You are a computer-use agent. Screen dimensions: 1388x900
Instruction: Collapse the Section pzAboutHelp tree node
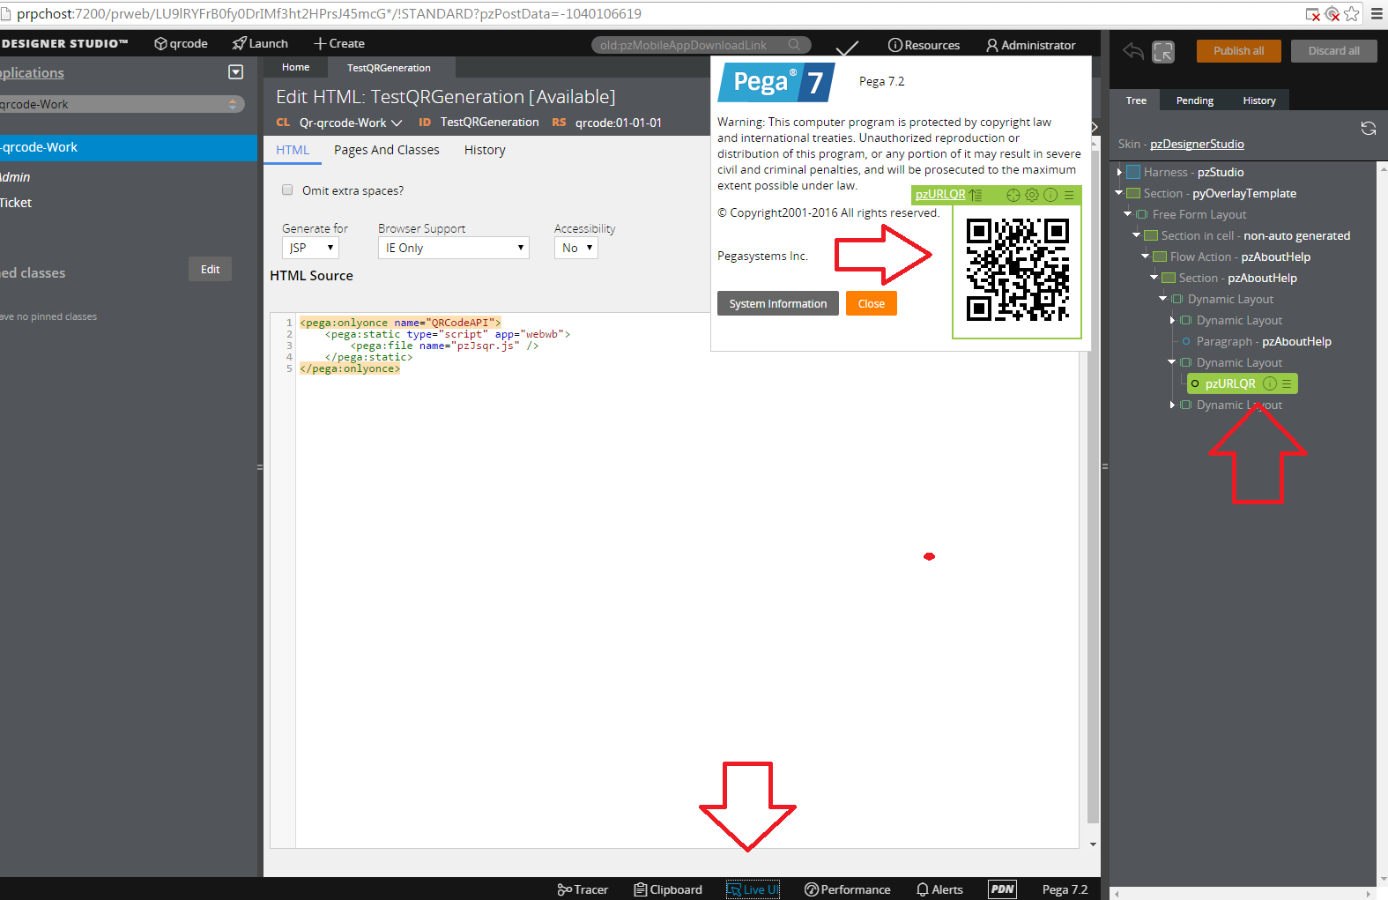click(x=1154, y=277)
